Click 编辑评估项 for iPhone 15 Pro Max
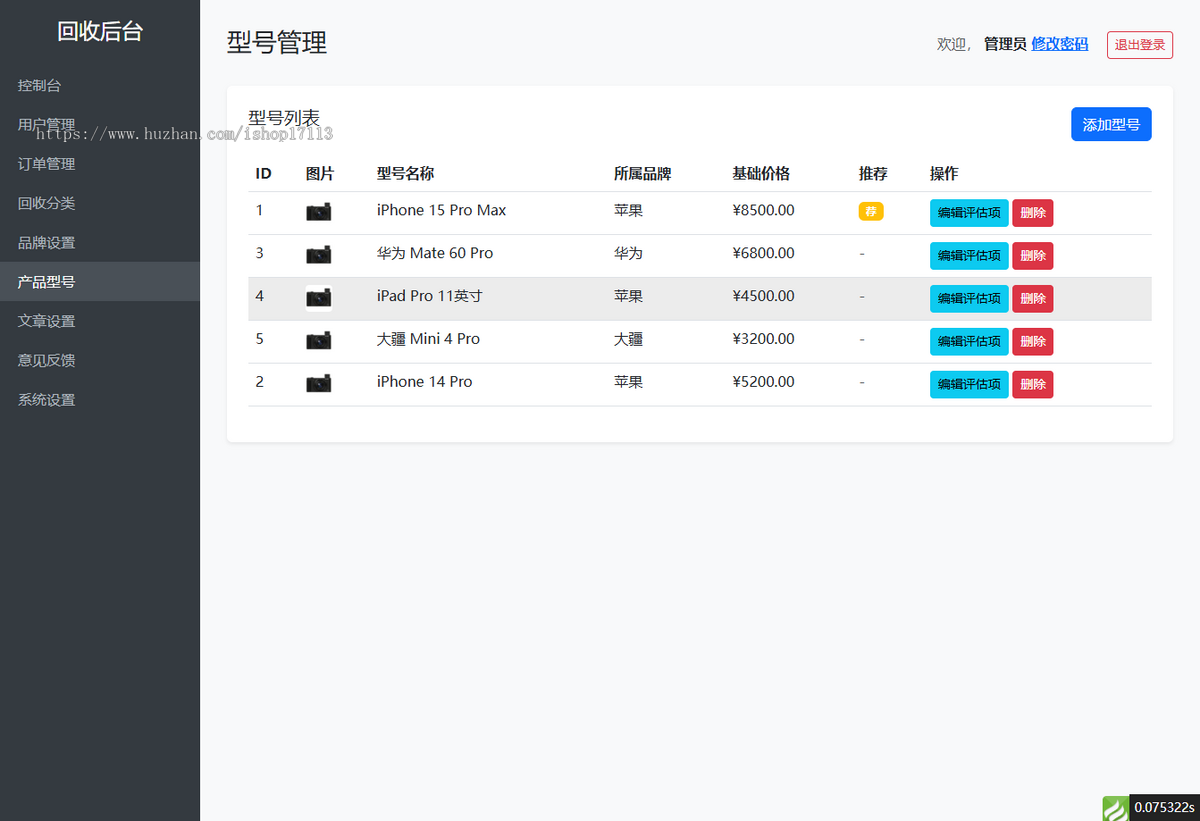1200x821 pixels. [x=969, y=213]
